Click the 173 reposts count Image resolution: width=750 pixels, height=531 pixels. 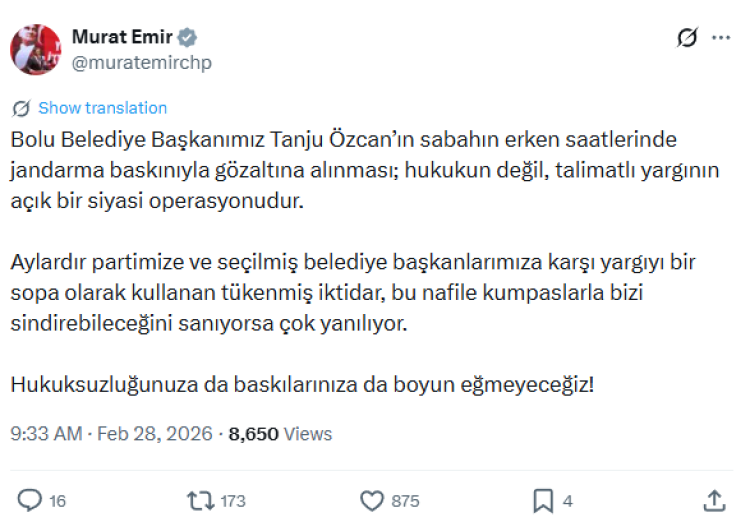231,501
